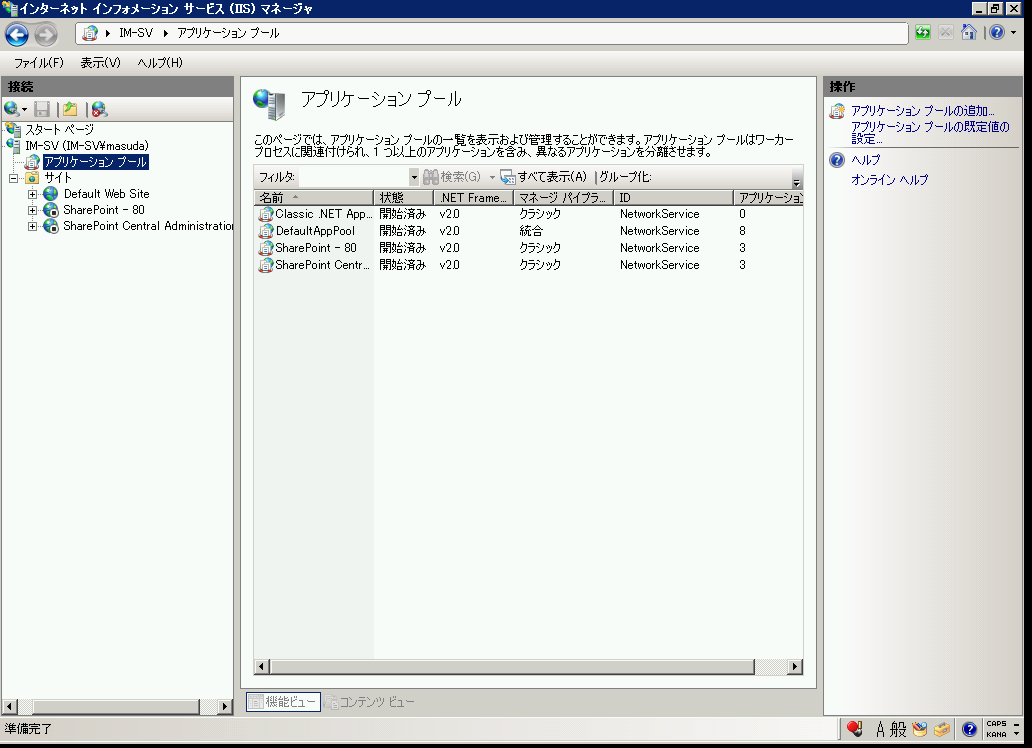Expand the SharePoint - 80 tree node
This screenshot has height=748, width=1032.
pyautogui.click(x=33, y=210)
